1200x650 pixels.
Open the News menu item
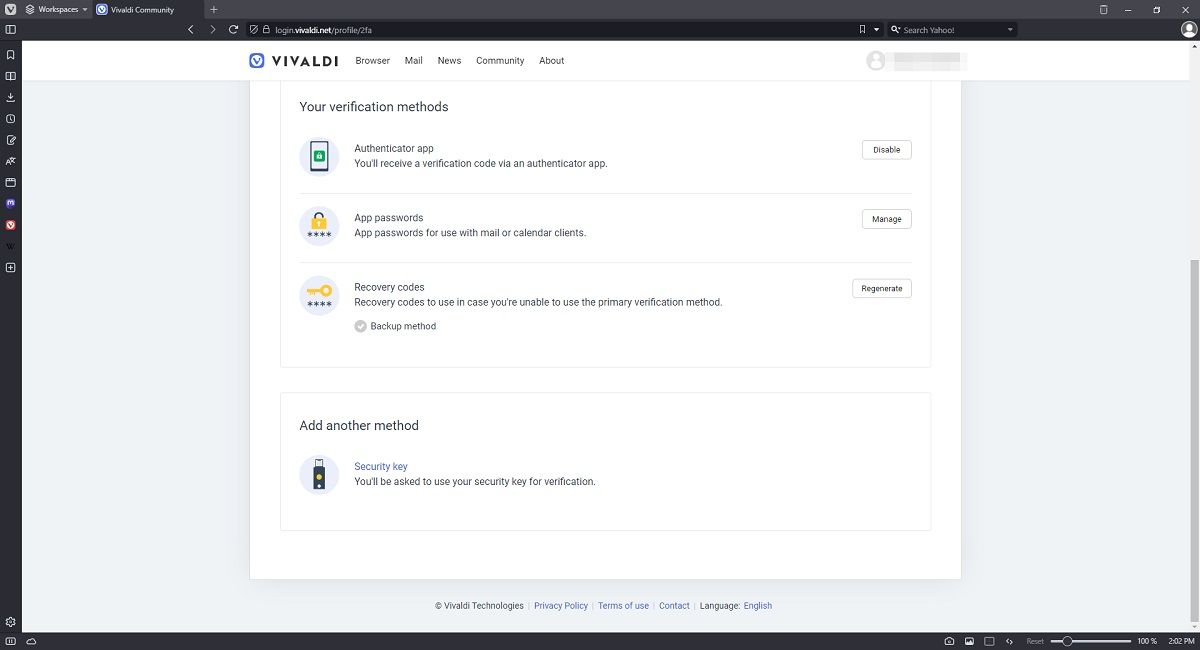point(449,61)
